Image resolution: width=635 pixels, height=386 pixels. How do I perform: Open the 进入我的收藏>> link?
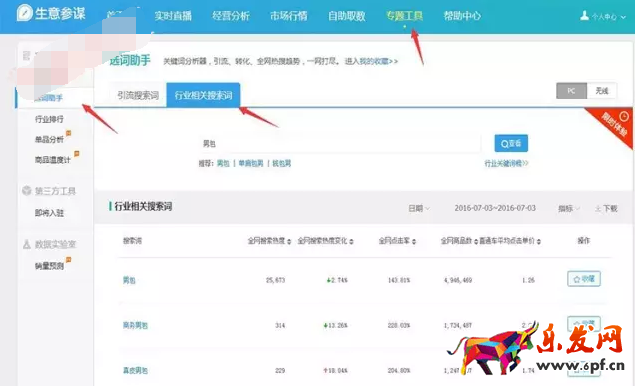click(371, 61)
